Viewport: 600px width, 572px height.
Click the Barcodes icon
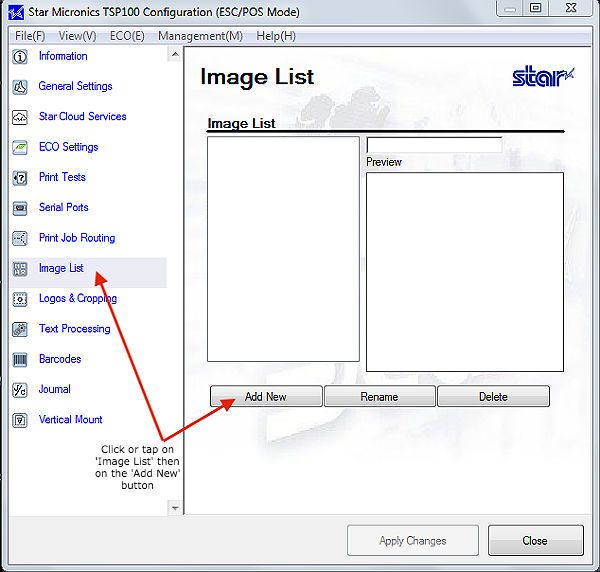pyautogui.click(x=20, y=360)
